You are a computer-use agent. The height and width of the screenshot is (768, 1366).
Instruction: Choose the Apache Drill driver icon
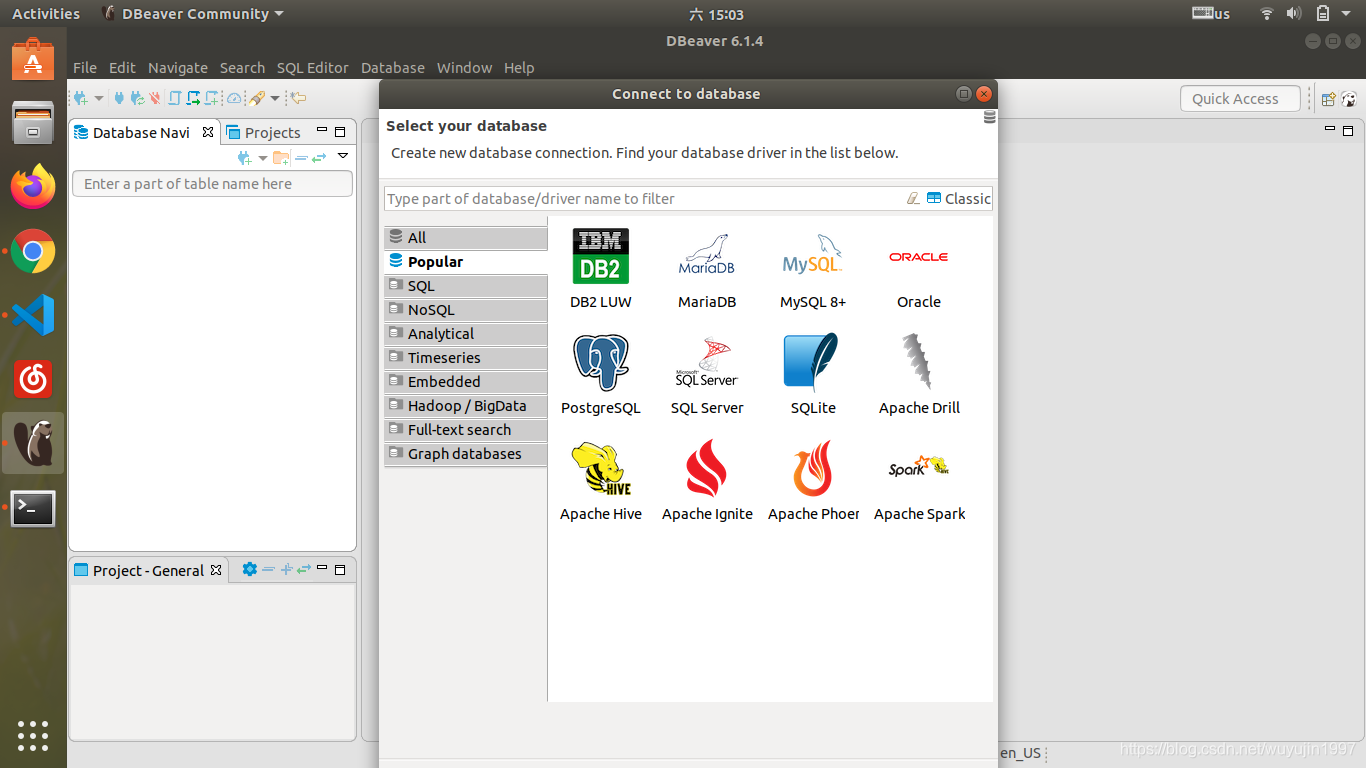coord(919,362)
